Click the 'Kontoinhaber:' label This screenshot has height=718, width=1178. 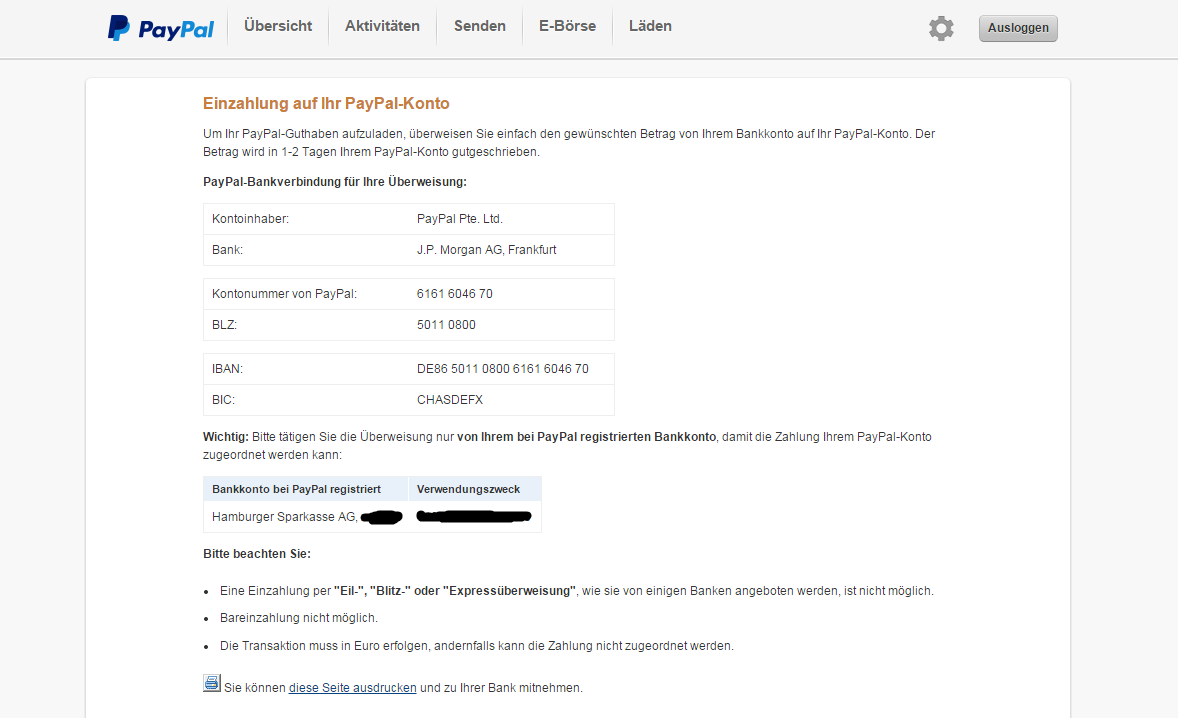coord(250,219)
